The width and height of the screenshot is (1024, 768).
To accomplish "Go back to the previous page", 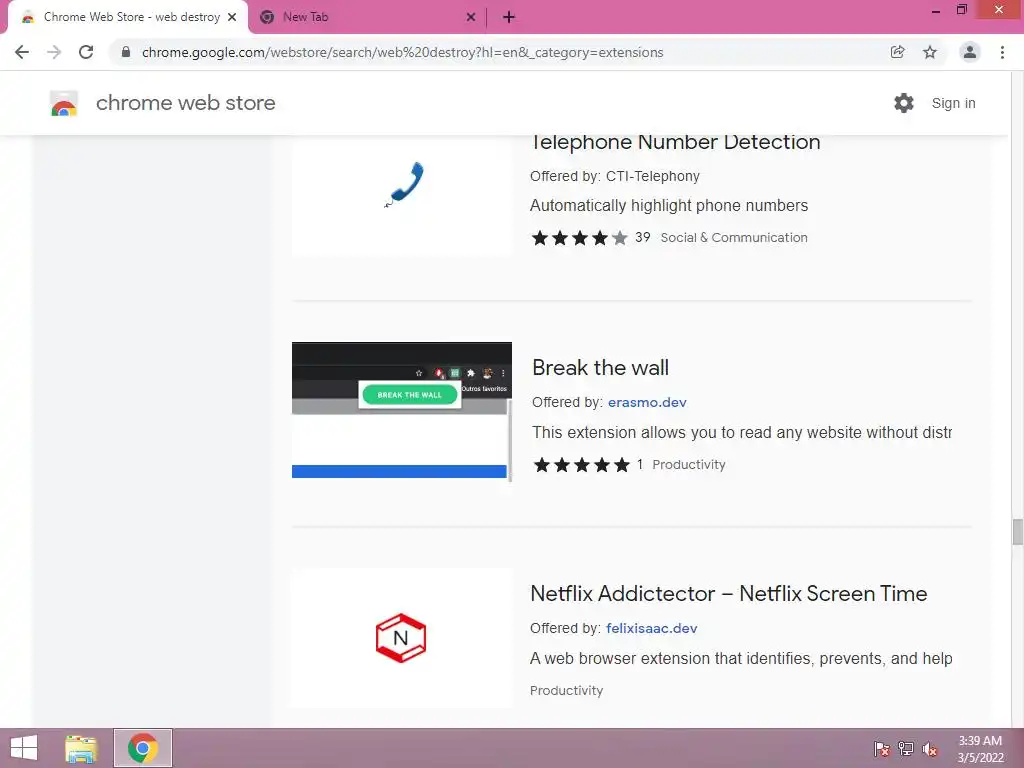I will click(22, 52).
